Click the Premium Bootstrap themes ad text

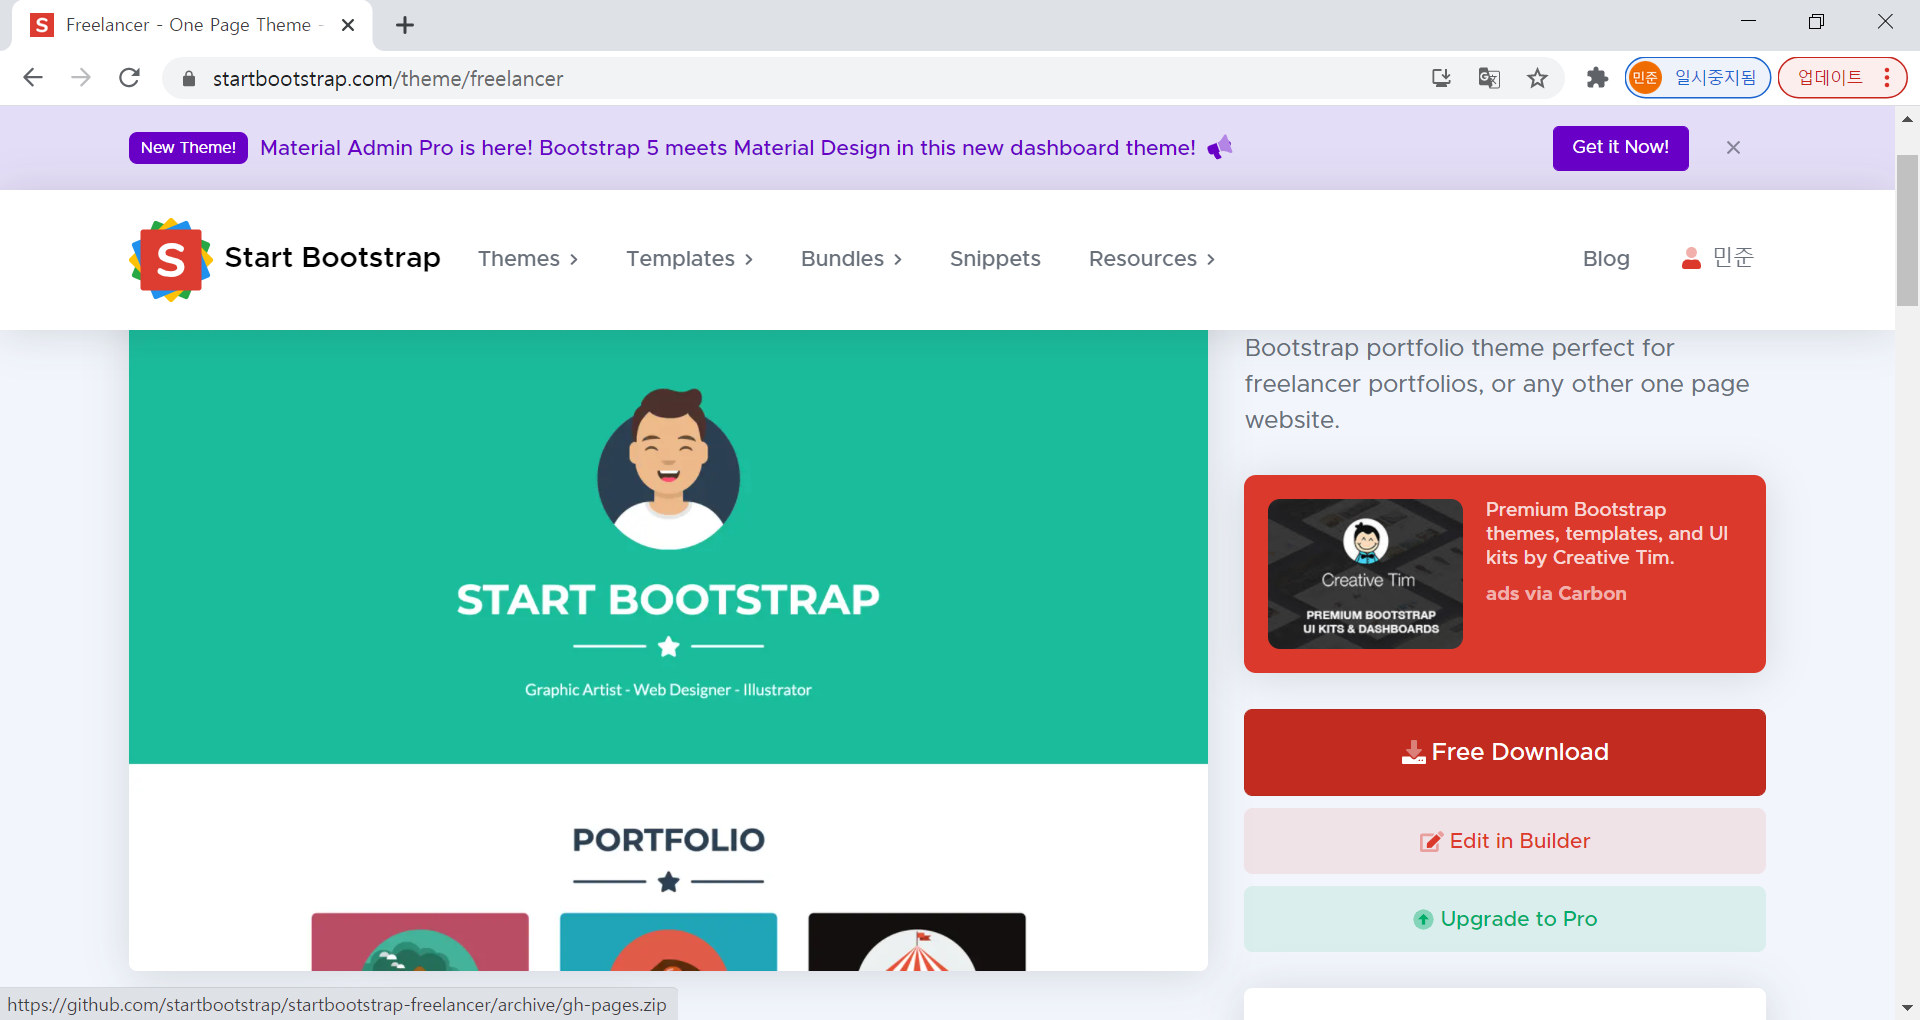click(x=1607, y=533)
